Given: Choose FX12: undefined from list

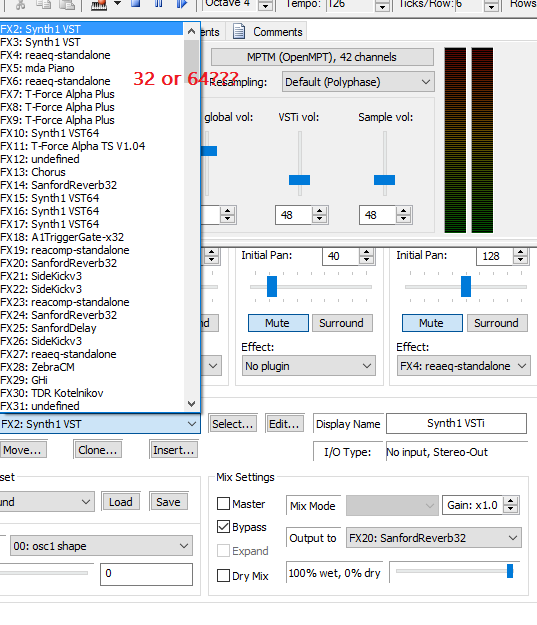Looking at the screenshot, I should coord(92,159).
